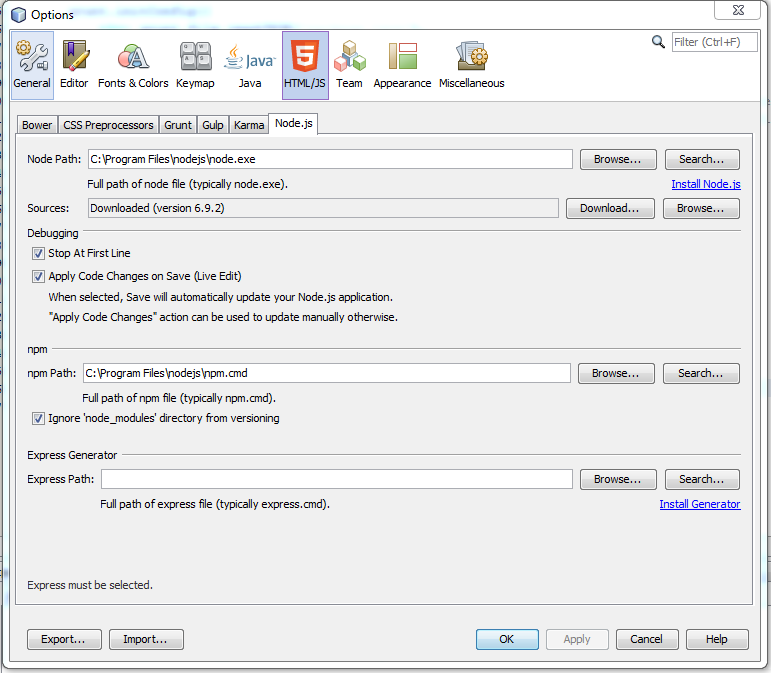
Task: Click the Export button
Action: 64,640
